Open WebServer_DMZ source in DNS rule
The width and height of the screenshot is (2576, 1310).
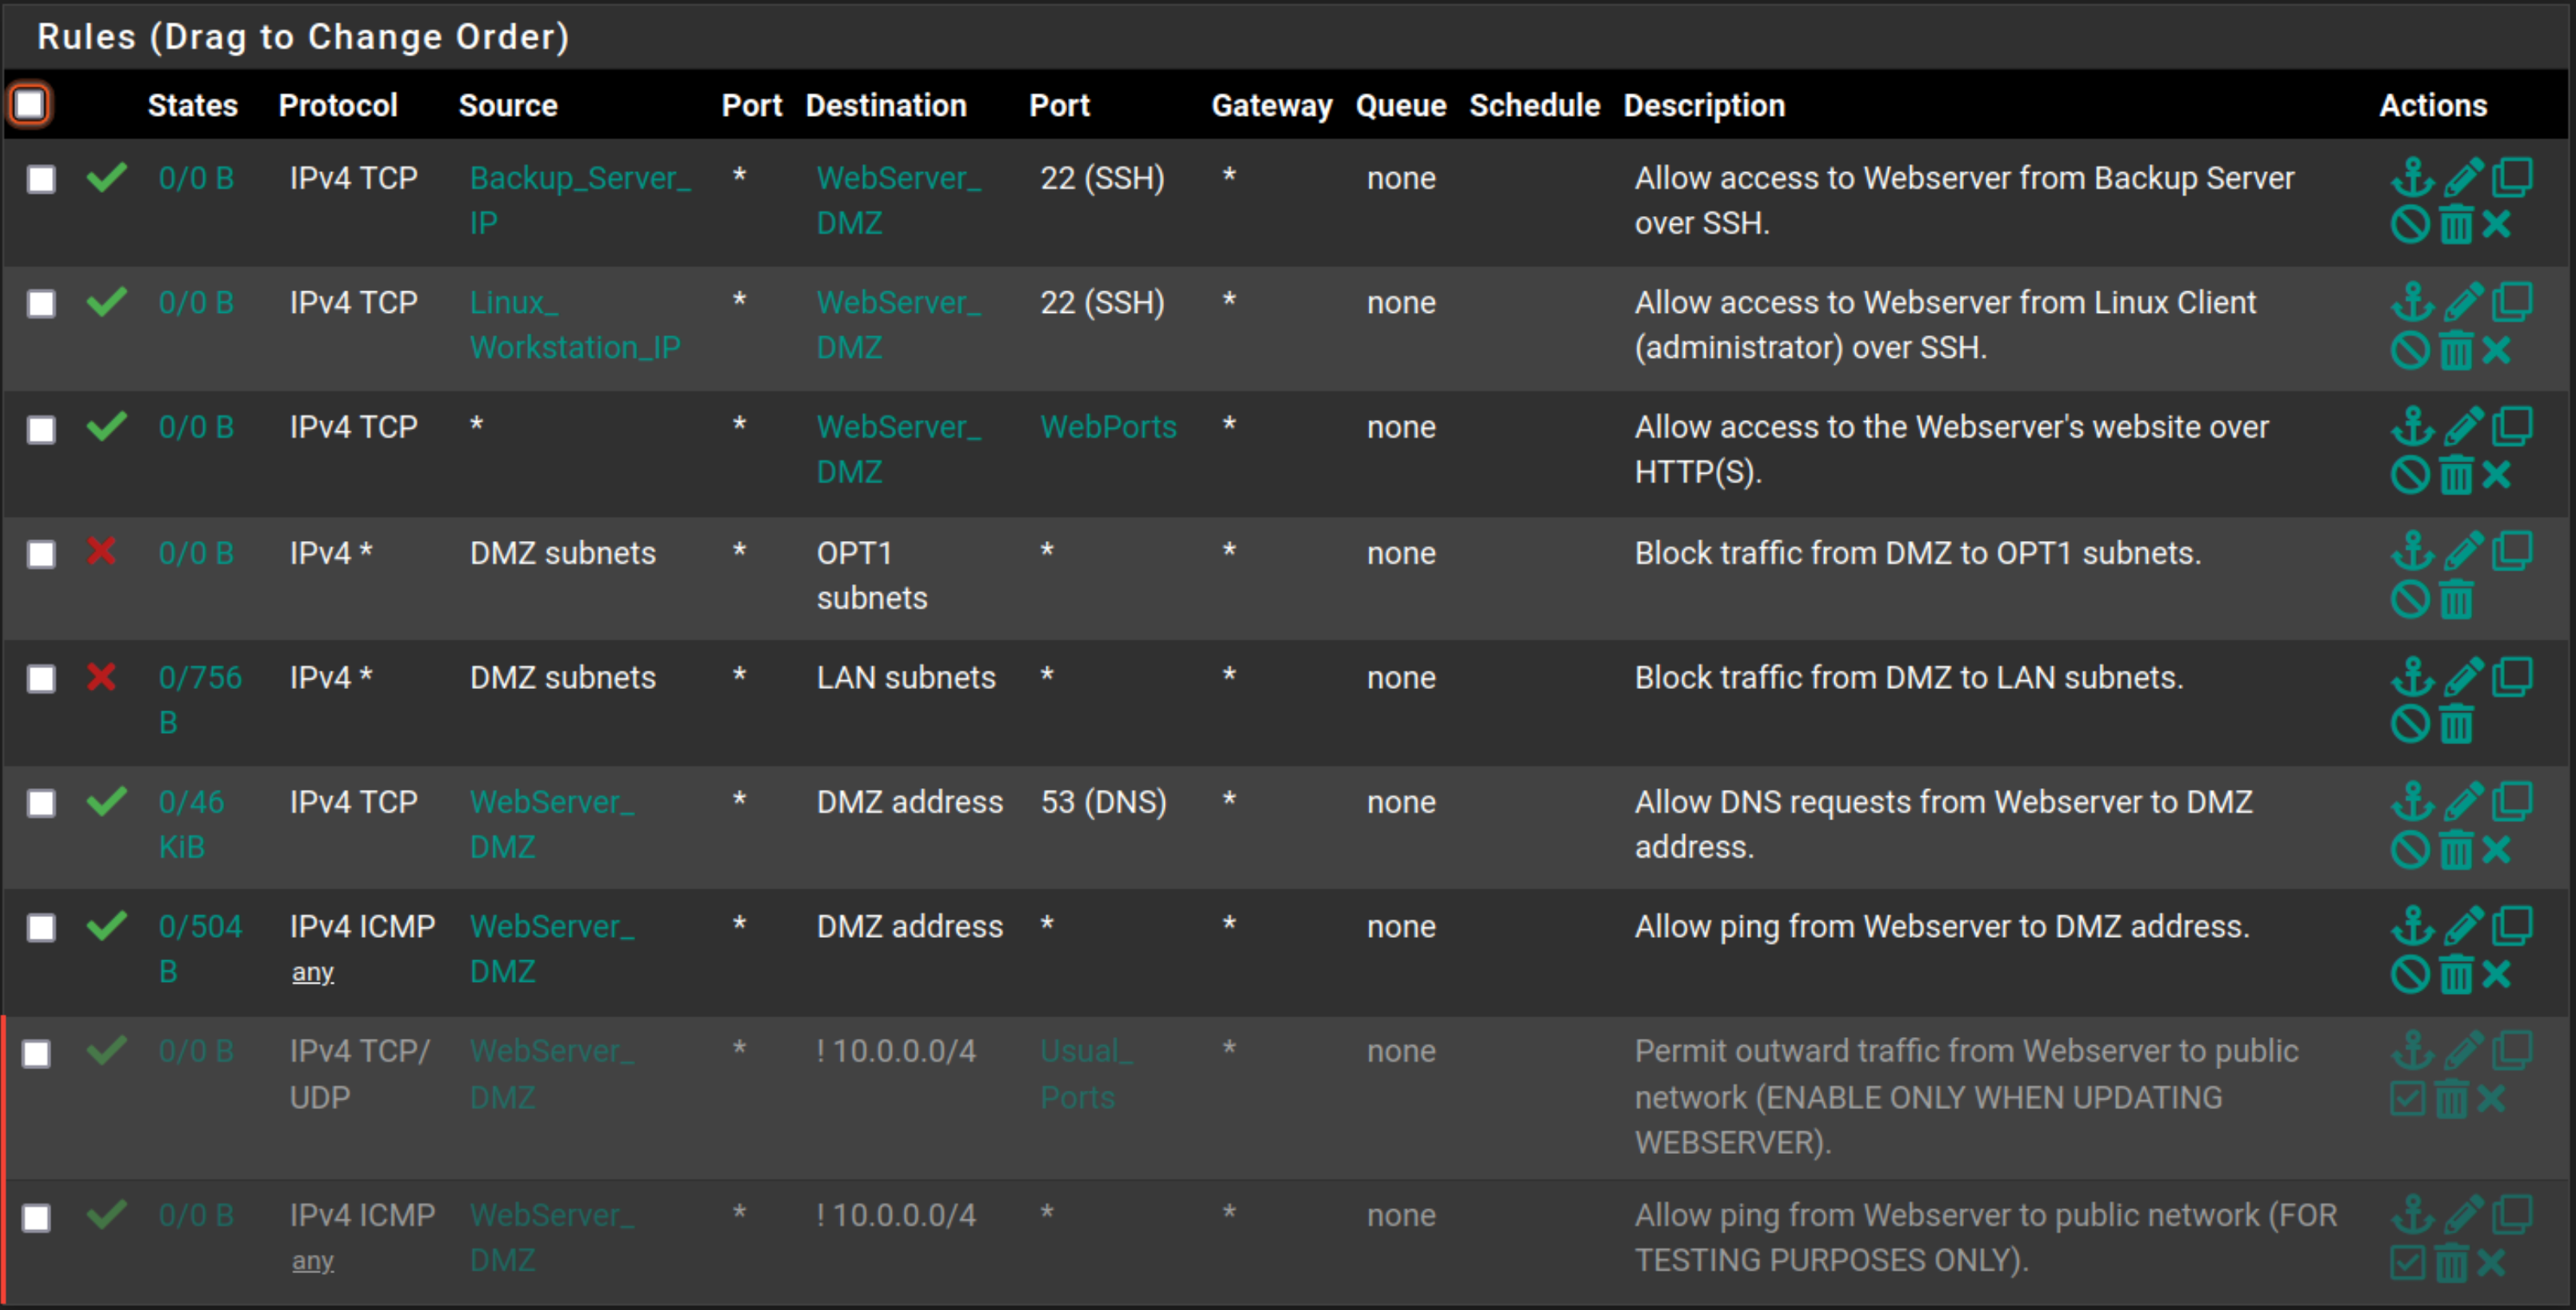[552, 825]
